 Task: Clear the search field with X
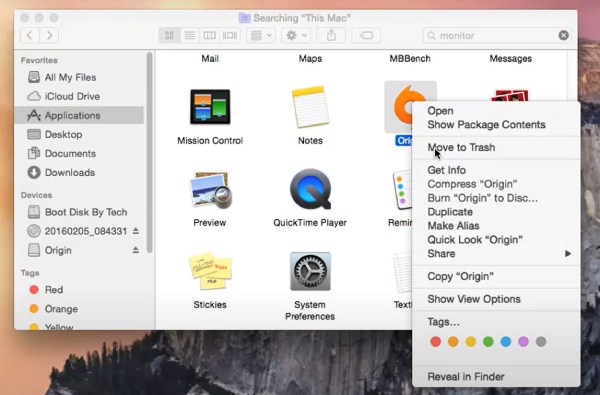563,36
